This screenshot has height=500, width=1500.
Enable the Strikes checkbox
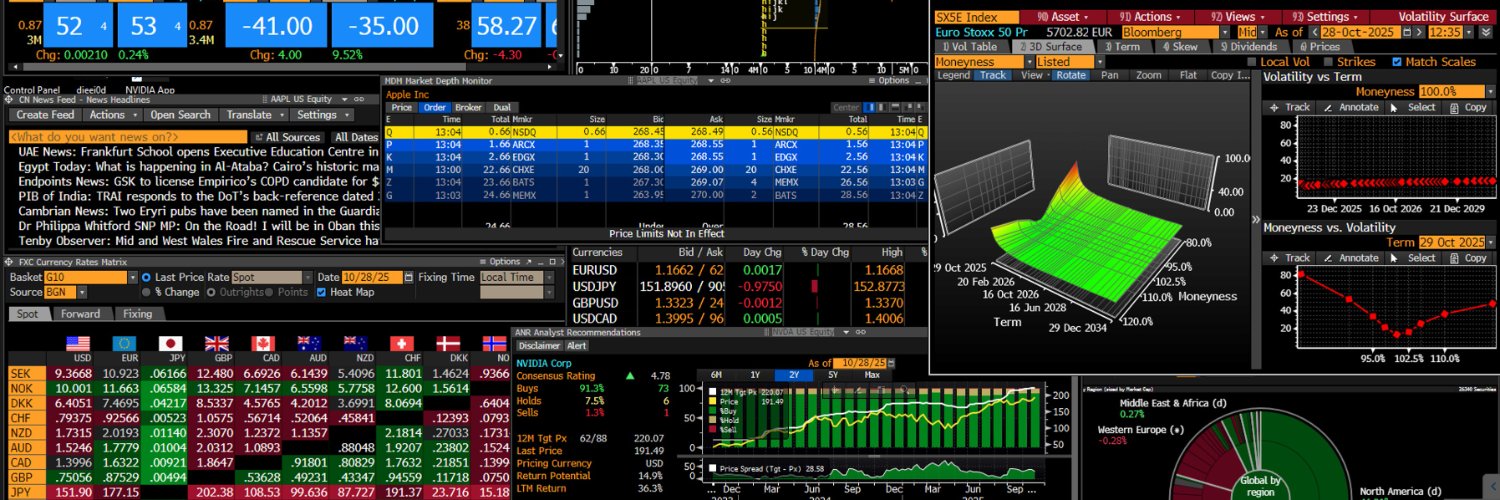(x=1328, y=62)
